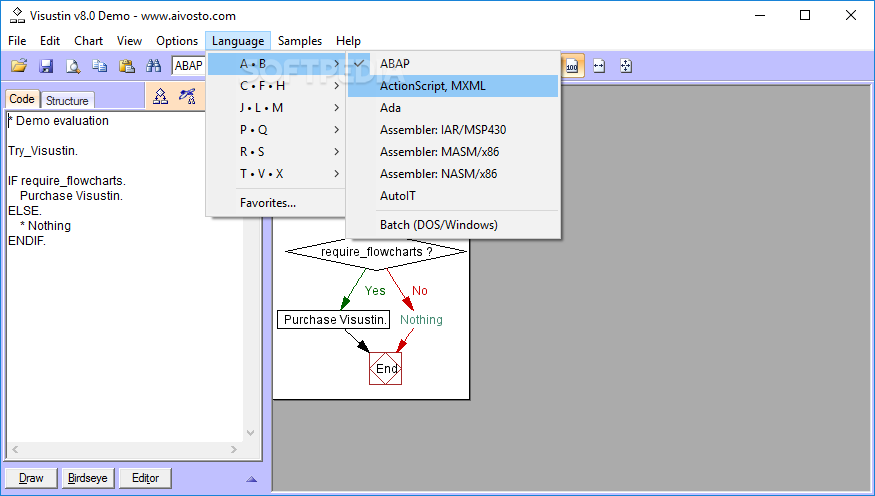
Task: Click the red No branch label
Action: [420, 291]
